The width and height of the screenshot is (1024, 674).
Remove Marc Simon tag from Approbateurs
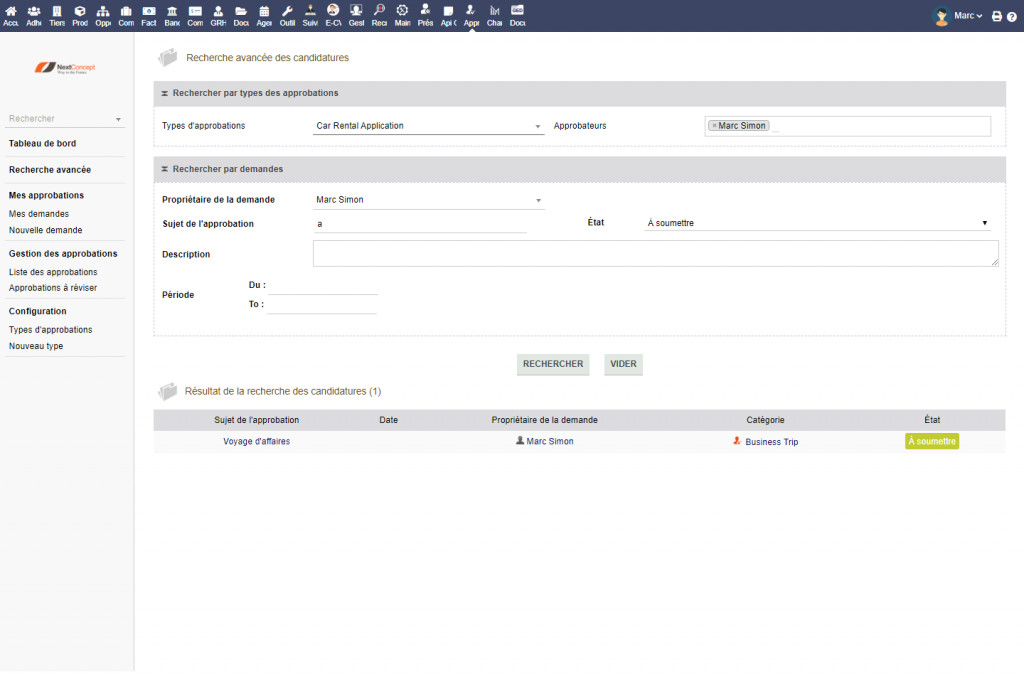click(714, 126)
